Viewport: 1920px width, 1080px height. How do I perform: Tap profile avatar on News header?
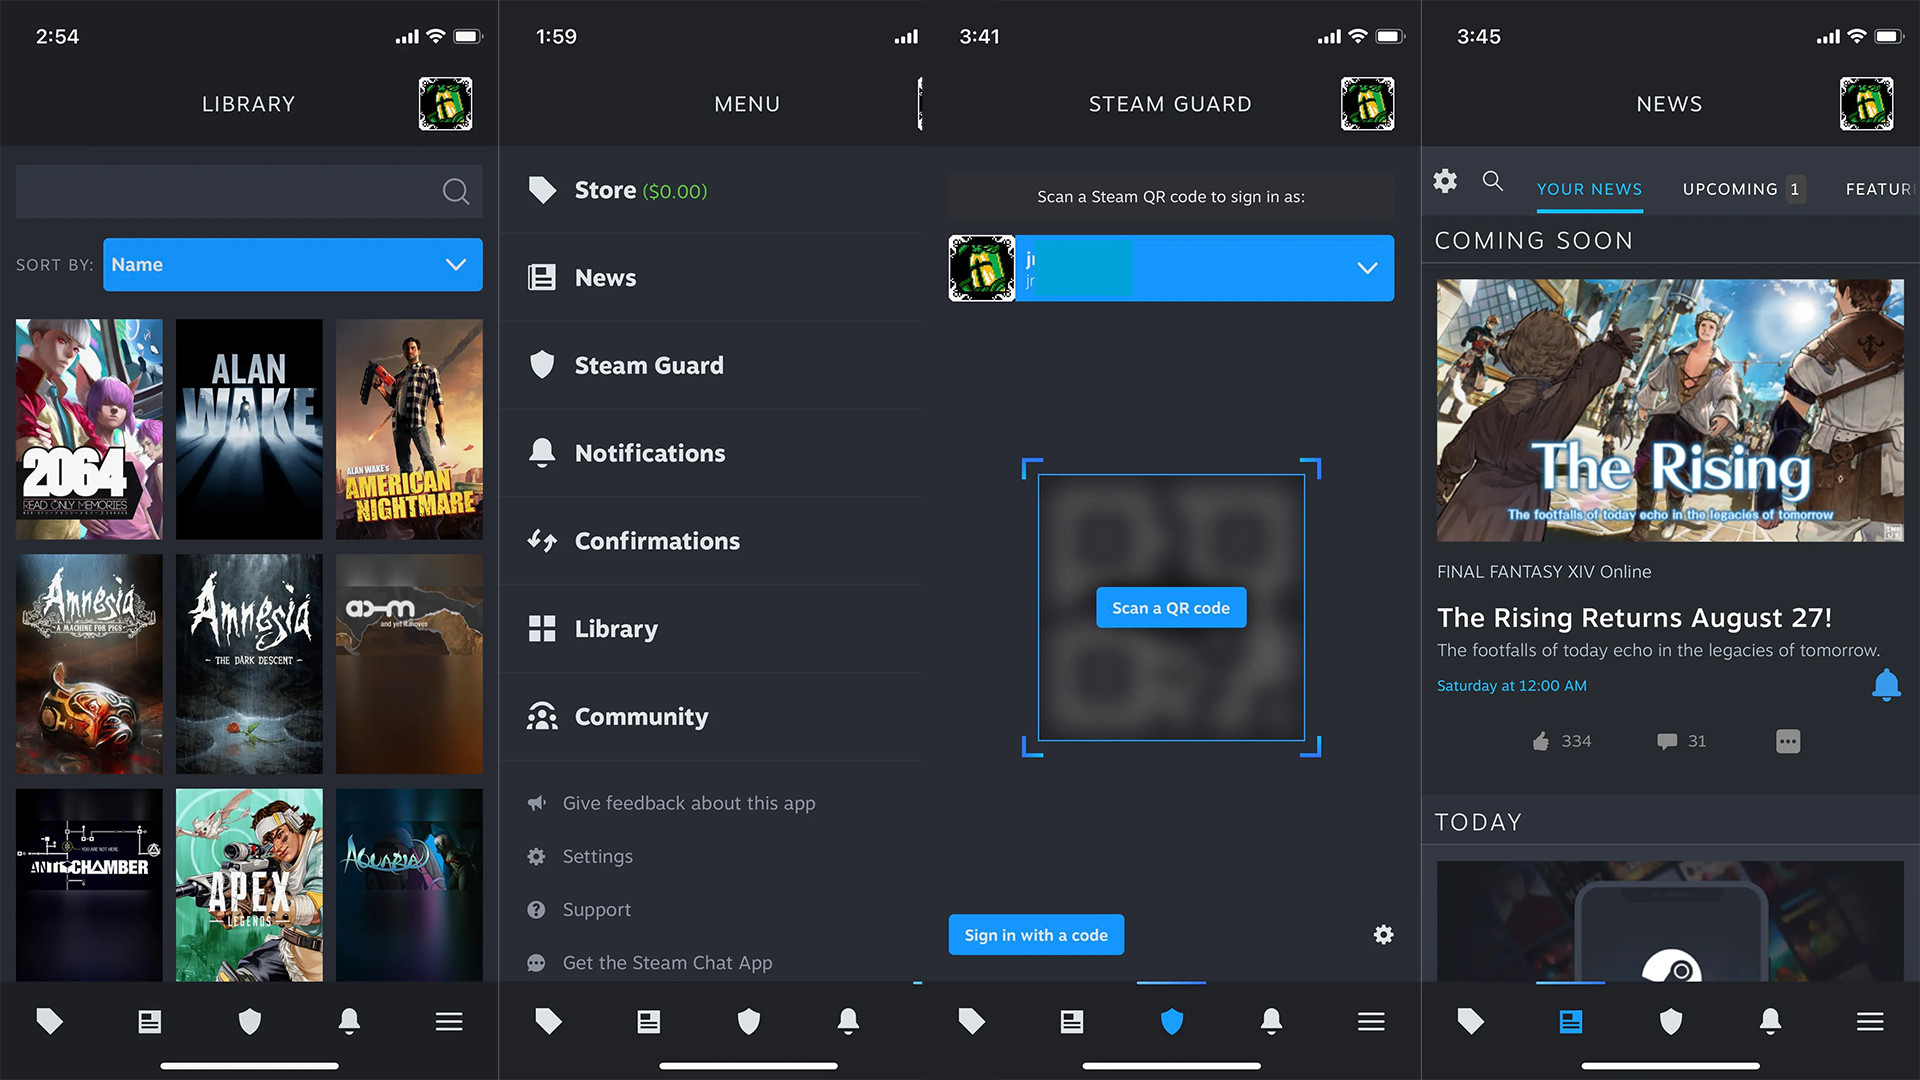click(x=1866, y=104)
